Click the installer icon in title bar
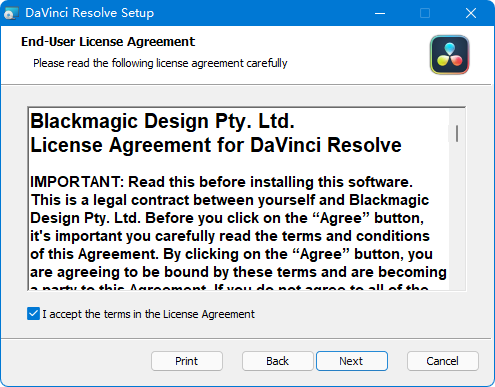The height and width of the screenshot is (387, 495). pyautogui.click(x=11, y=13)
